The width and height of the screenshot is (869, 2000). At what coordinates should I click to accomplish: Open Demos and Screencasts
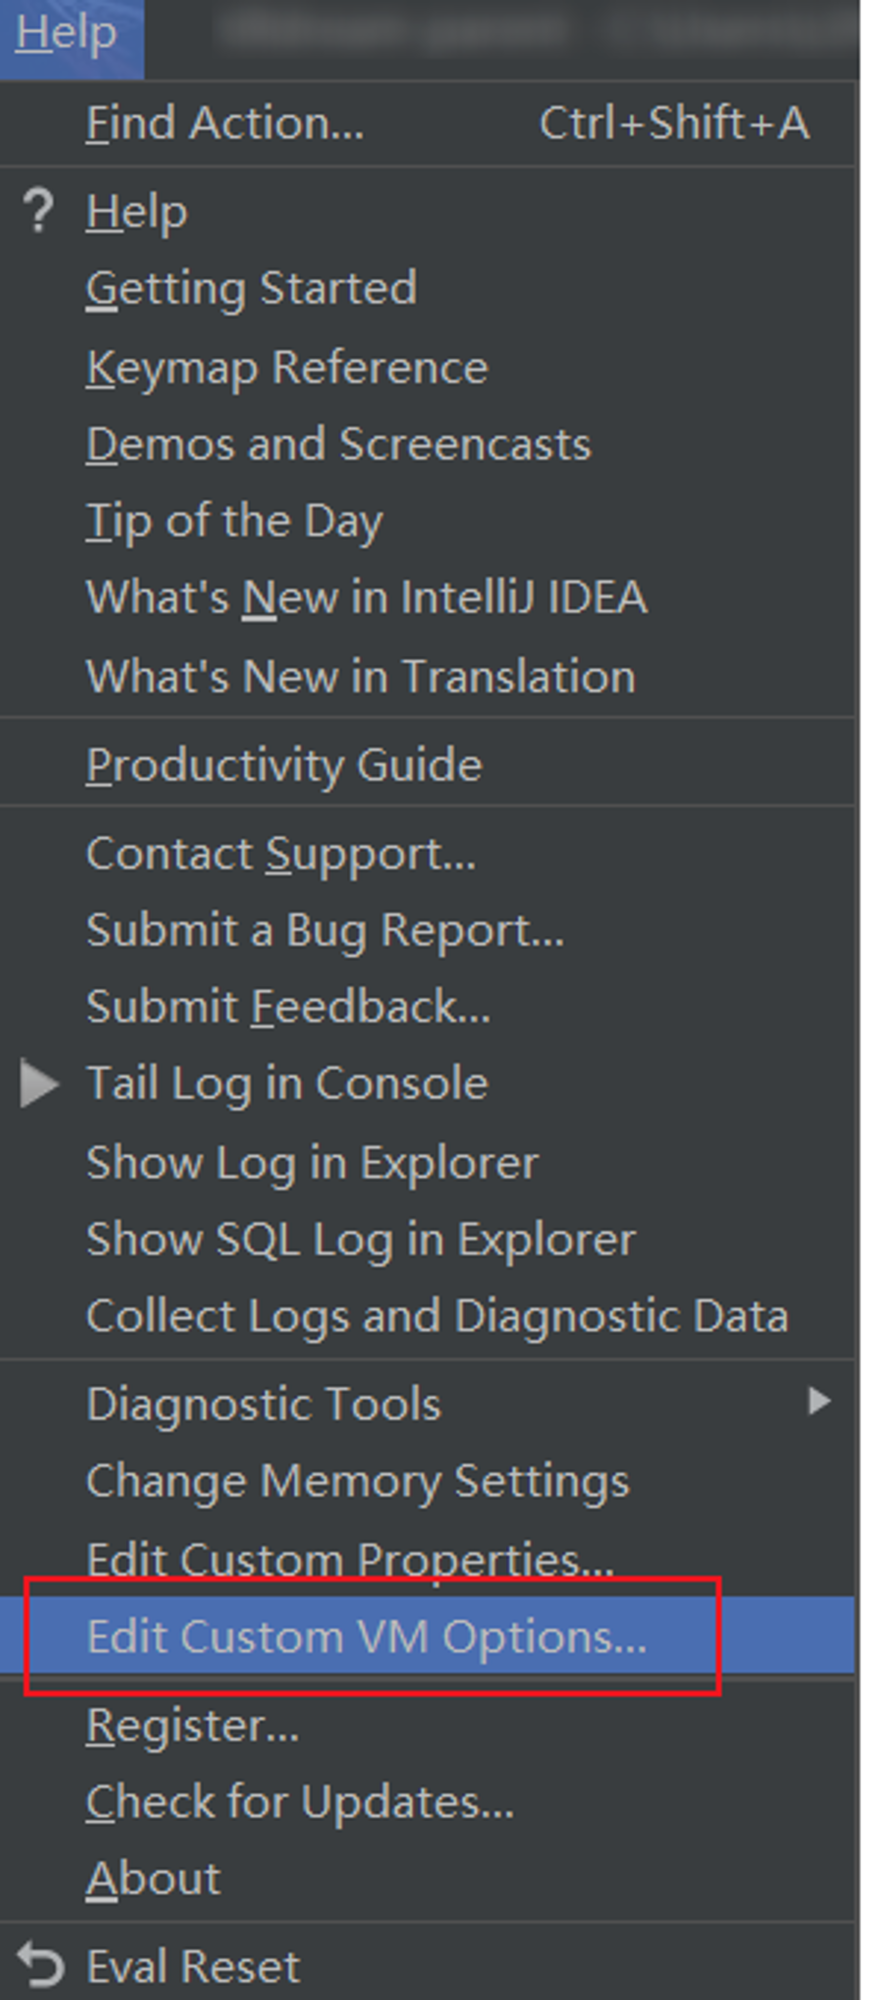(x=428, y=445)
